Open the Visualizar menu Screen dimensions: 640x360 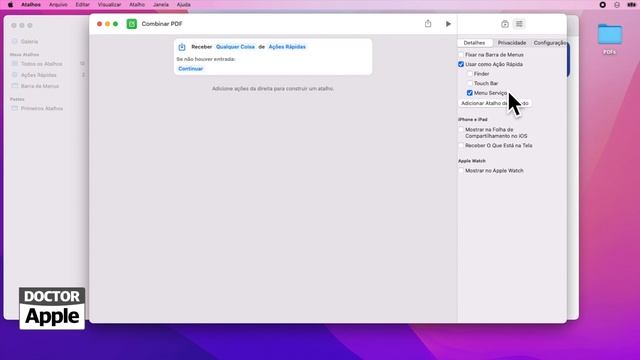[109, 5]
